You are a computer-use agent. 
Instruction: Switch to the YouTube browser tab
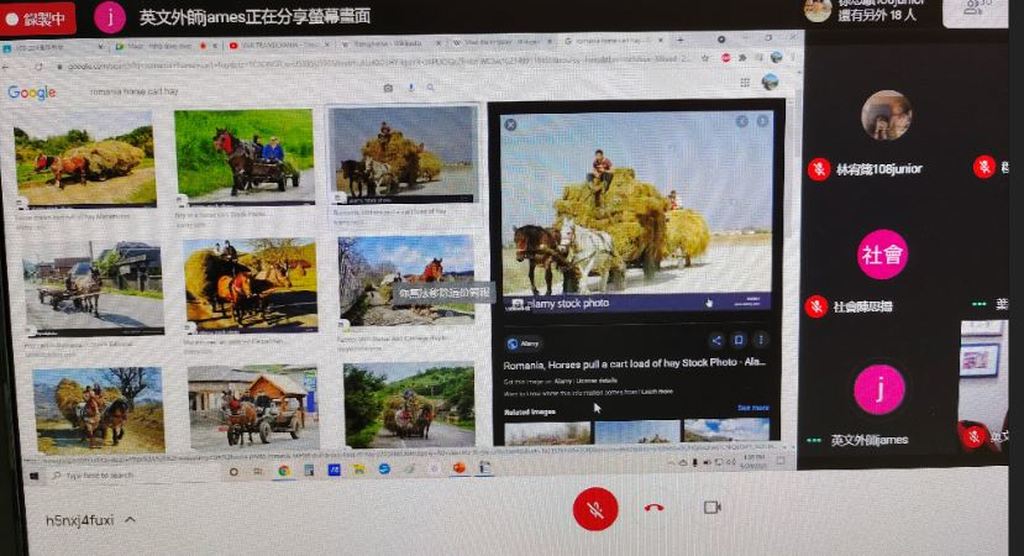280,45
